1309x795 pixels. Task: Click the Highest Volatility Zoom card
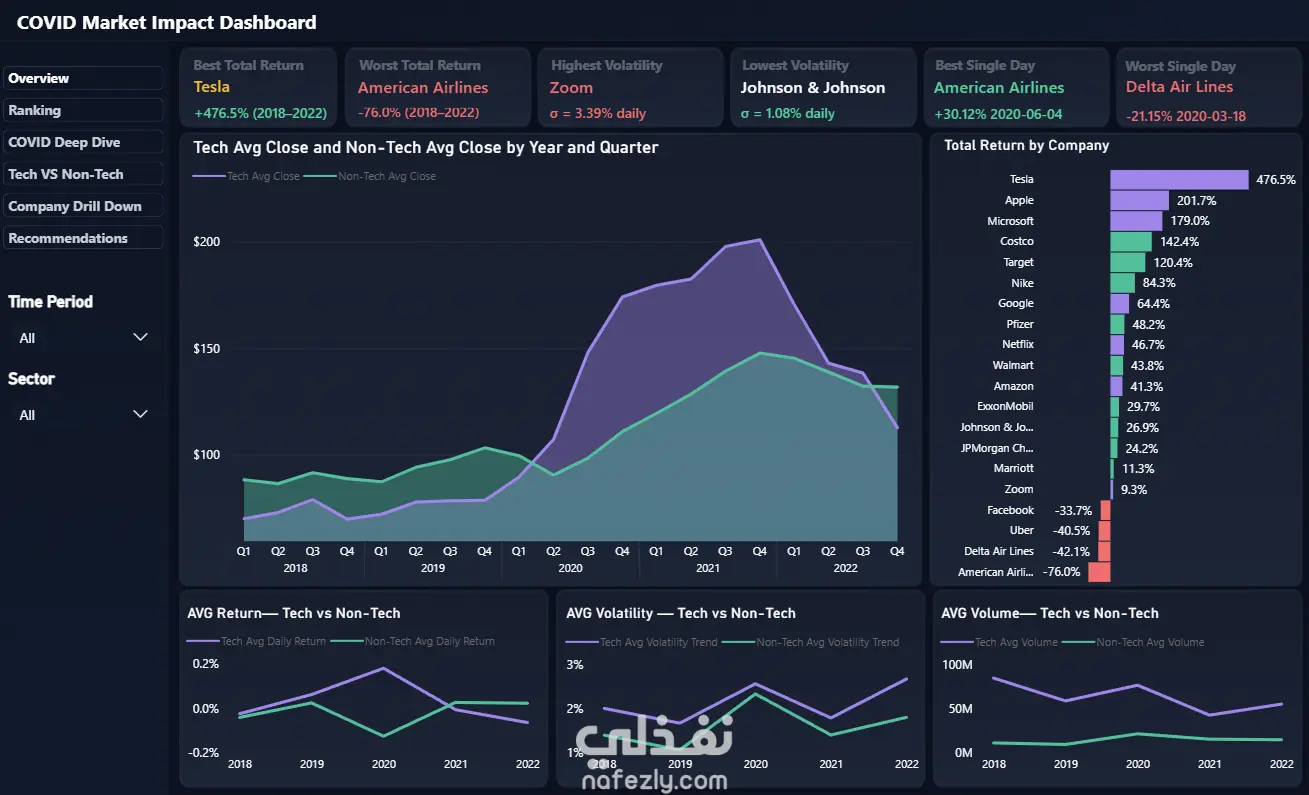point(632,89)
